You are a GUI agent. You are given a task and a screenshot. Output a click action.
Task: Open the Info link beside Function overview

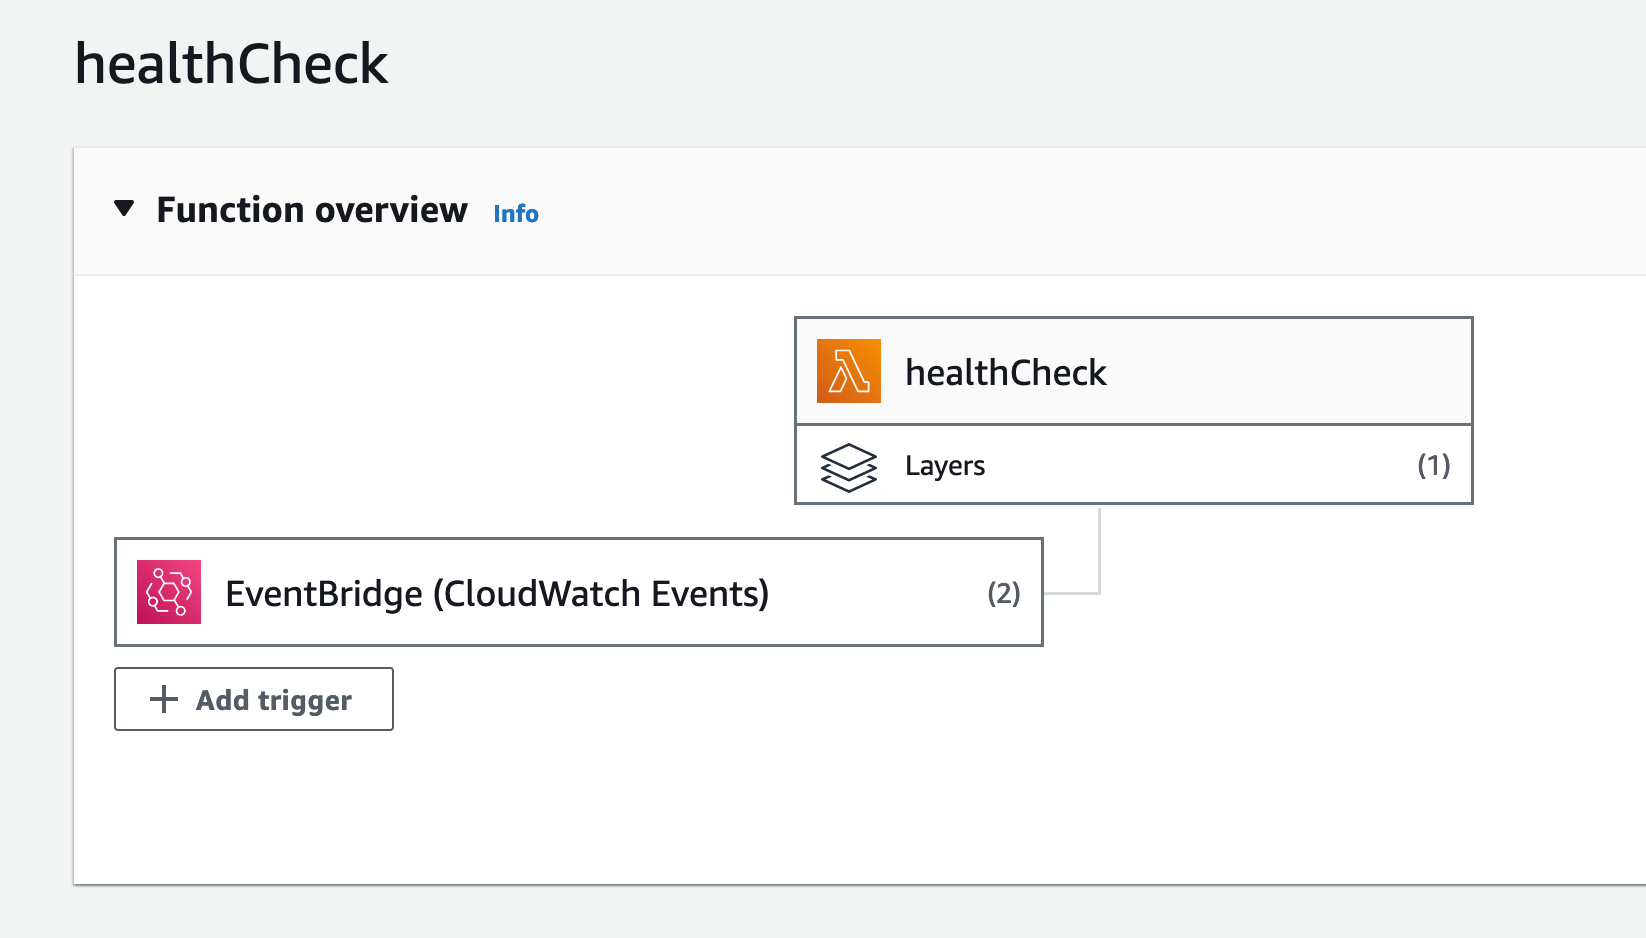coord(516,214)
